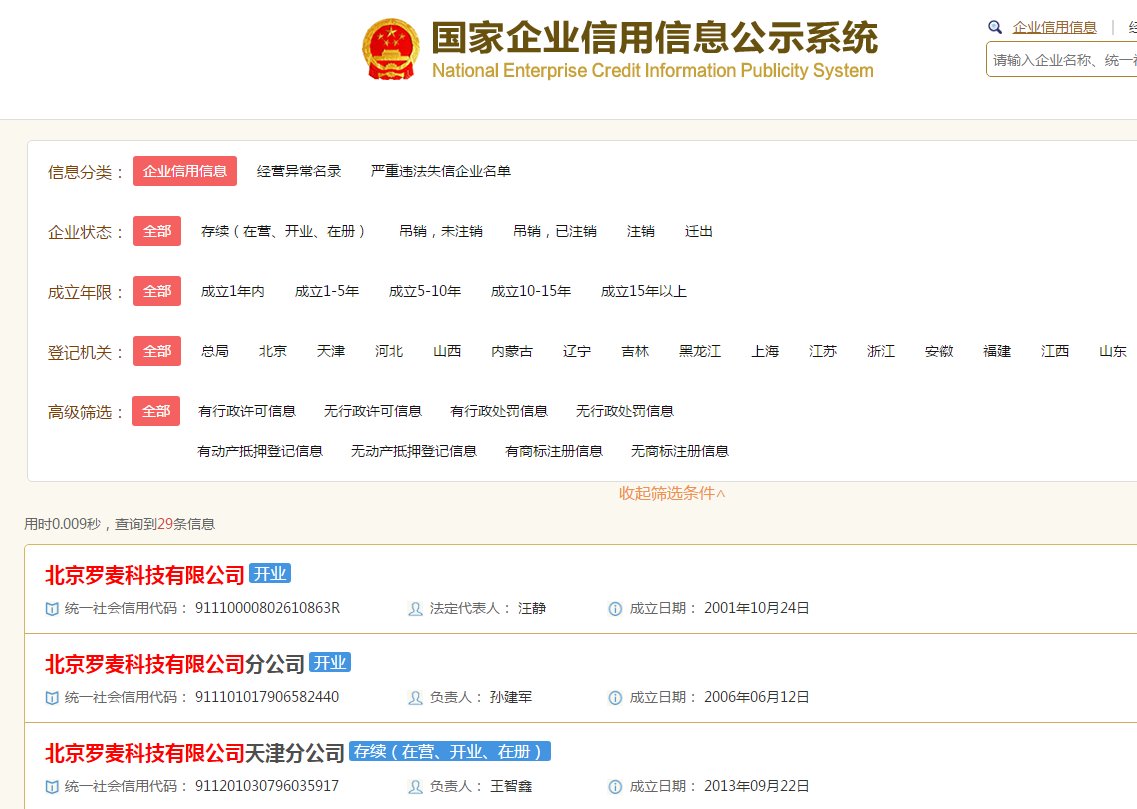Click the info icon beside 成立日期 2013年09月22日
This screenshot has height=809, width=1137.
click(614, 786)
